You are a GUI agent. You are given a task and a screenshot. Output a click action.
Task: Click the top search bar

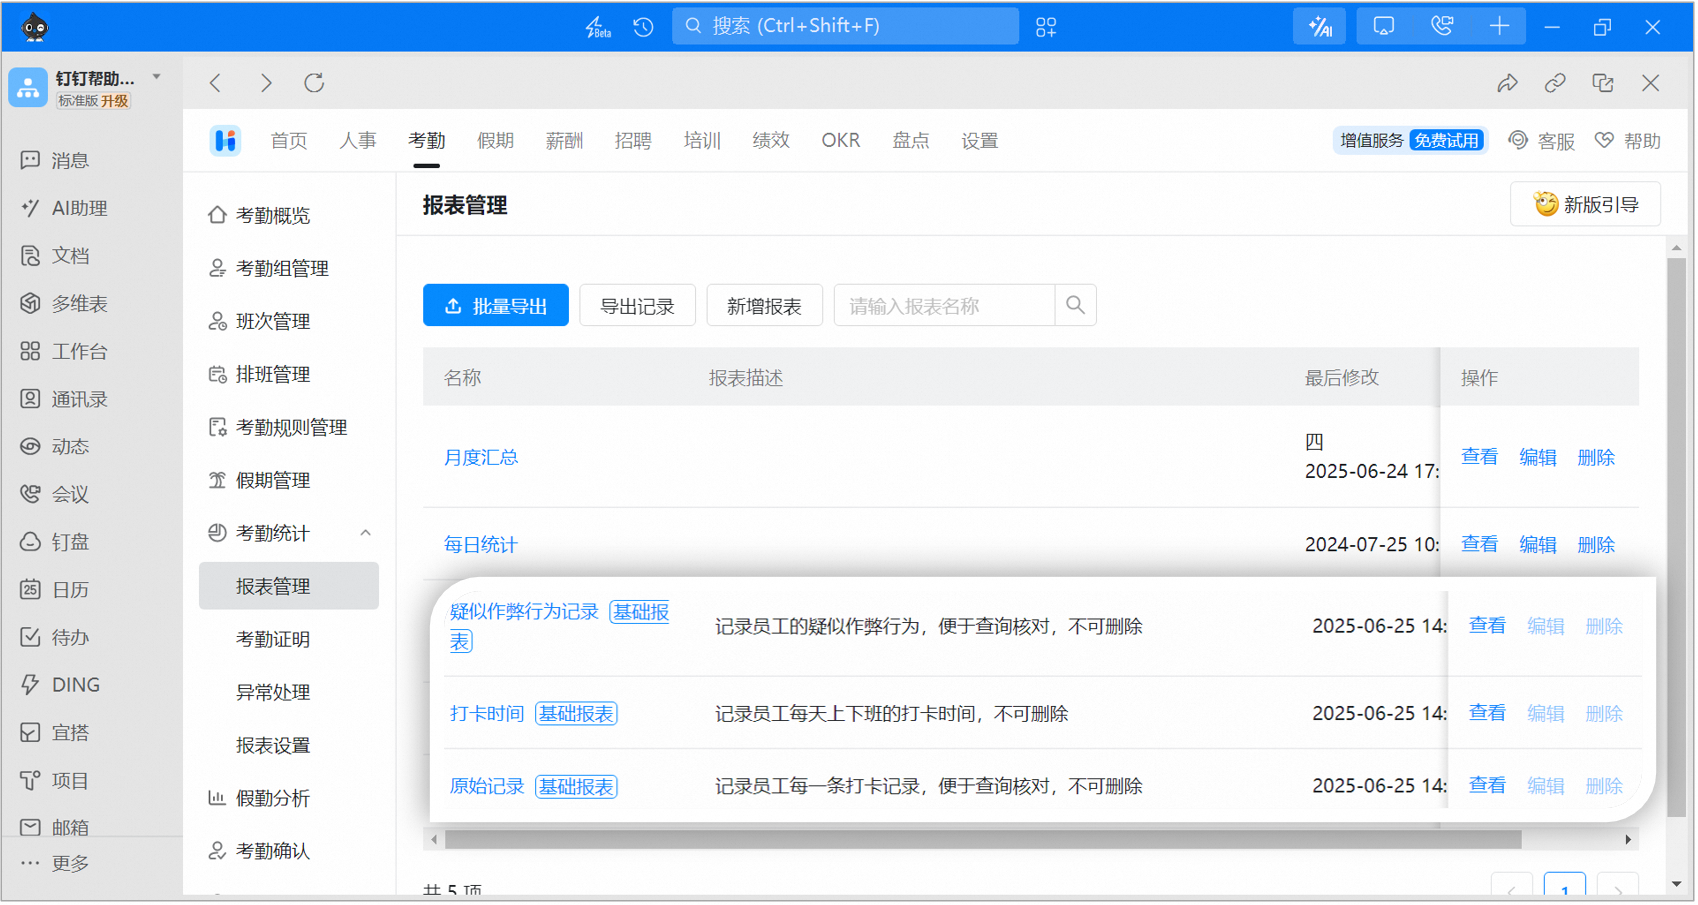coord(846,26)
